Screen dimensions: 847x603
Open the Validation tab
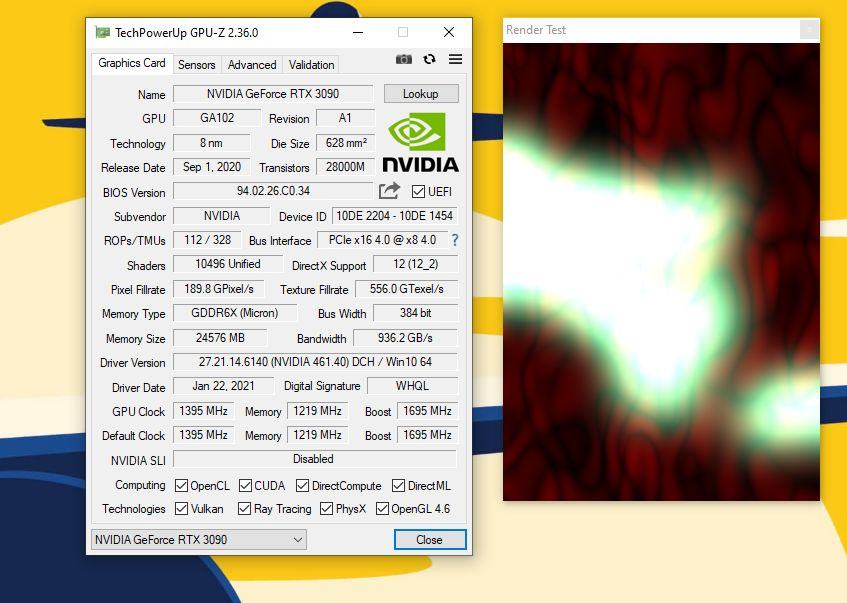(311, 65)
